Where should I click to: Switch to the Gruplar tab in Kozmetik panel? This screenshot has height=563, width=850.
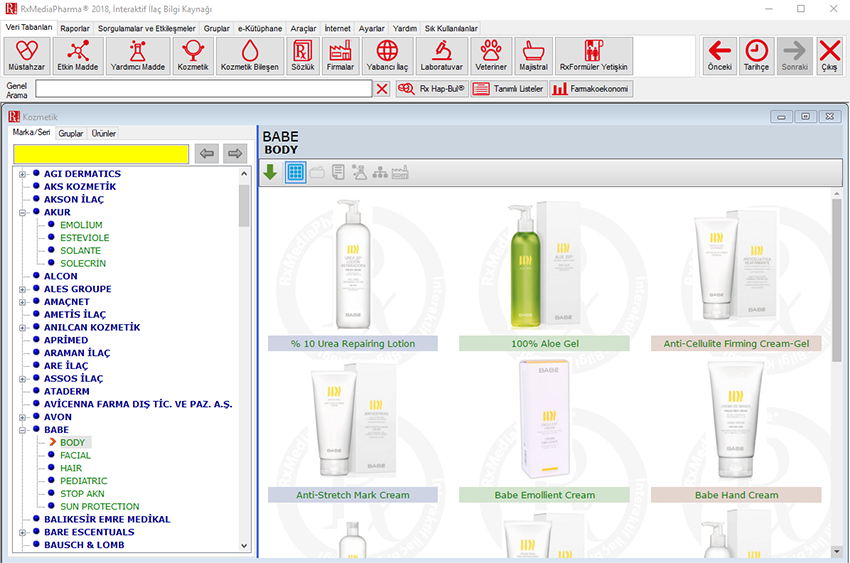(x=70, y=133)
